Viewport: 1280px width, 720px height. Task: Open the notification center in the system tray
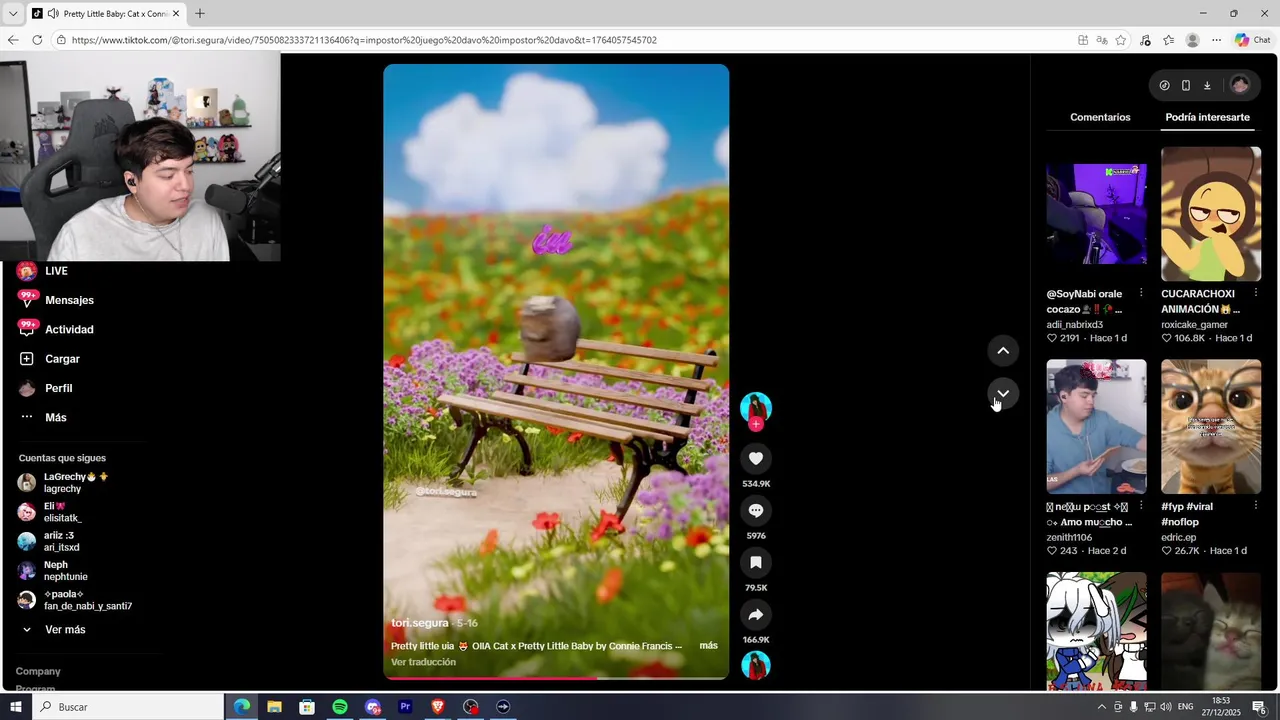[x=1259, y=707]
